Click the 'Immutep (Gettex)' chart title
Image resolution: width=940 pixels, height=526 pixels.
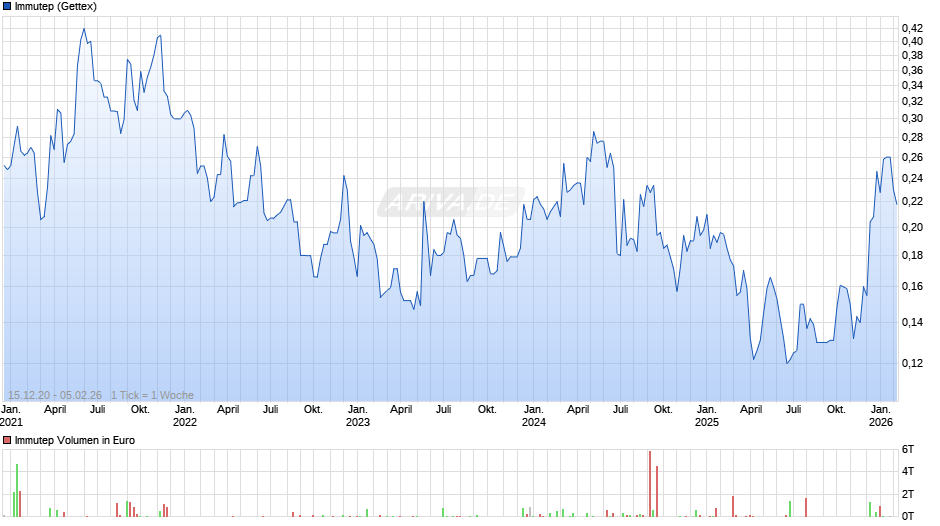pyautogui.click(x=56, y=7)
